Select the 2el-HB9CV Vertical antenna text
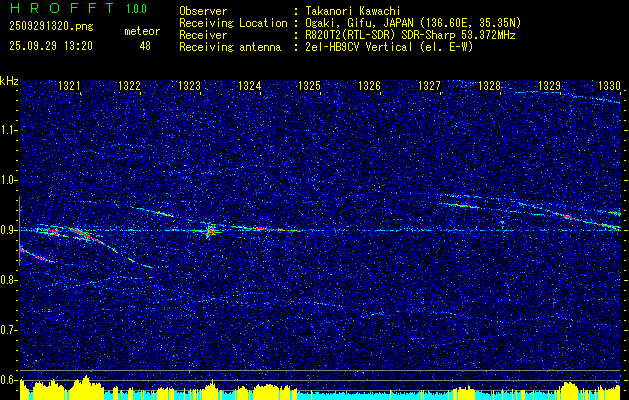629x400 pixels. pyautogui.click(x=358, y=47)
